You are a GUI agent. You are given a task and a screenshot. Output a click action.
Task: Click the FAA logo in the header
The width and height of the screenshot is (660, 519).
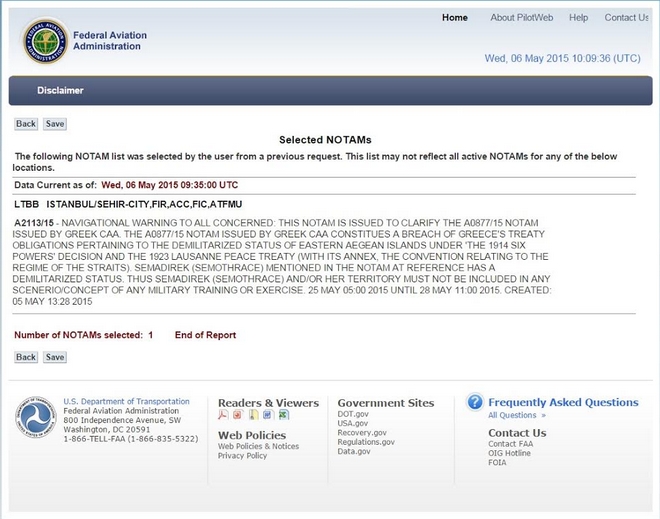(45, 41)
